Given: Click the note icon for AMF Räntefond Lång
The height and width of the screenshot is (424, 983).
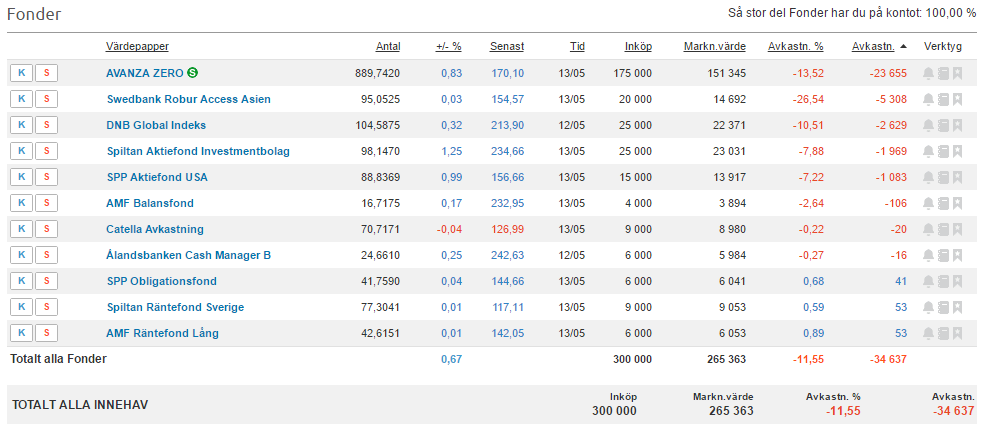Looking at the screenshot, I should pos(943,333).
